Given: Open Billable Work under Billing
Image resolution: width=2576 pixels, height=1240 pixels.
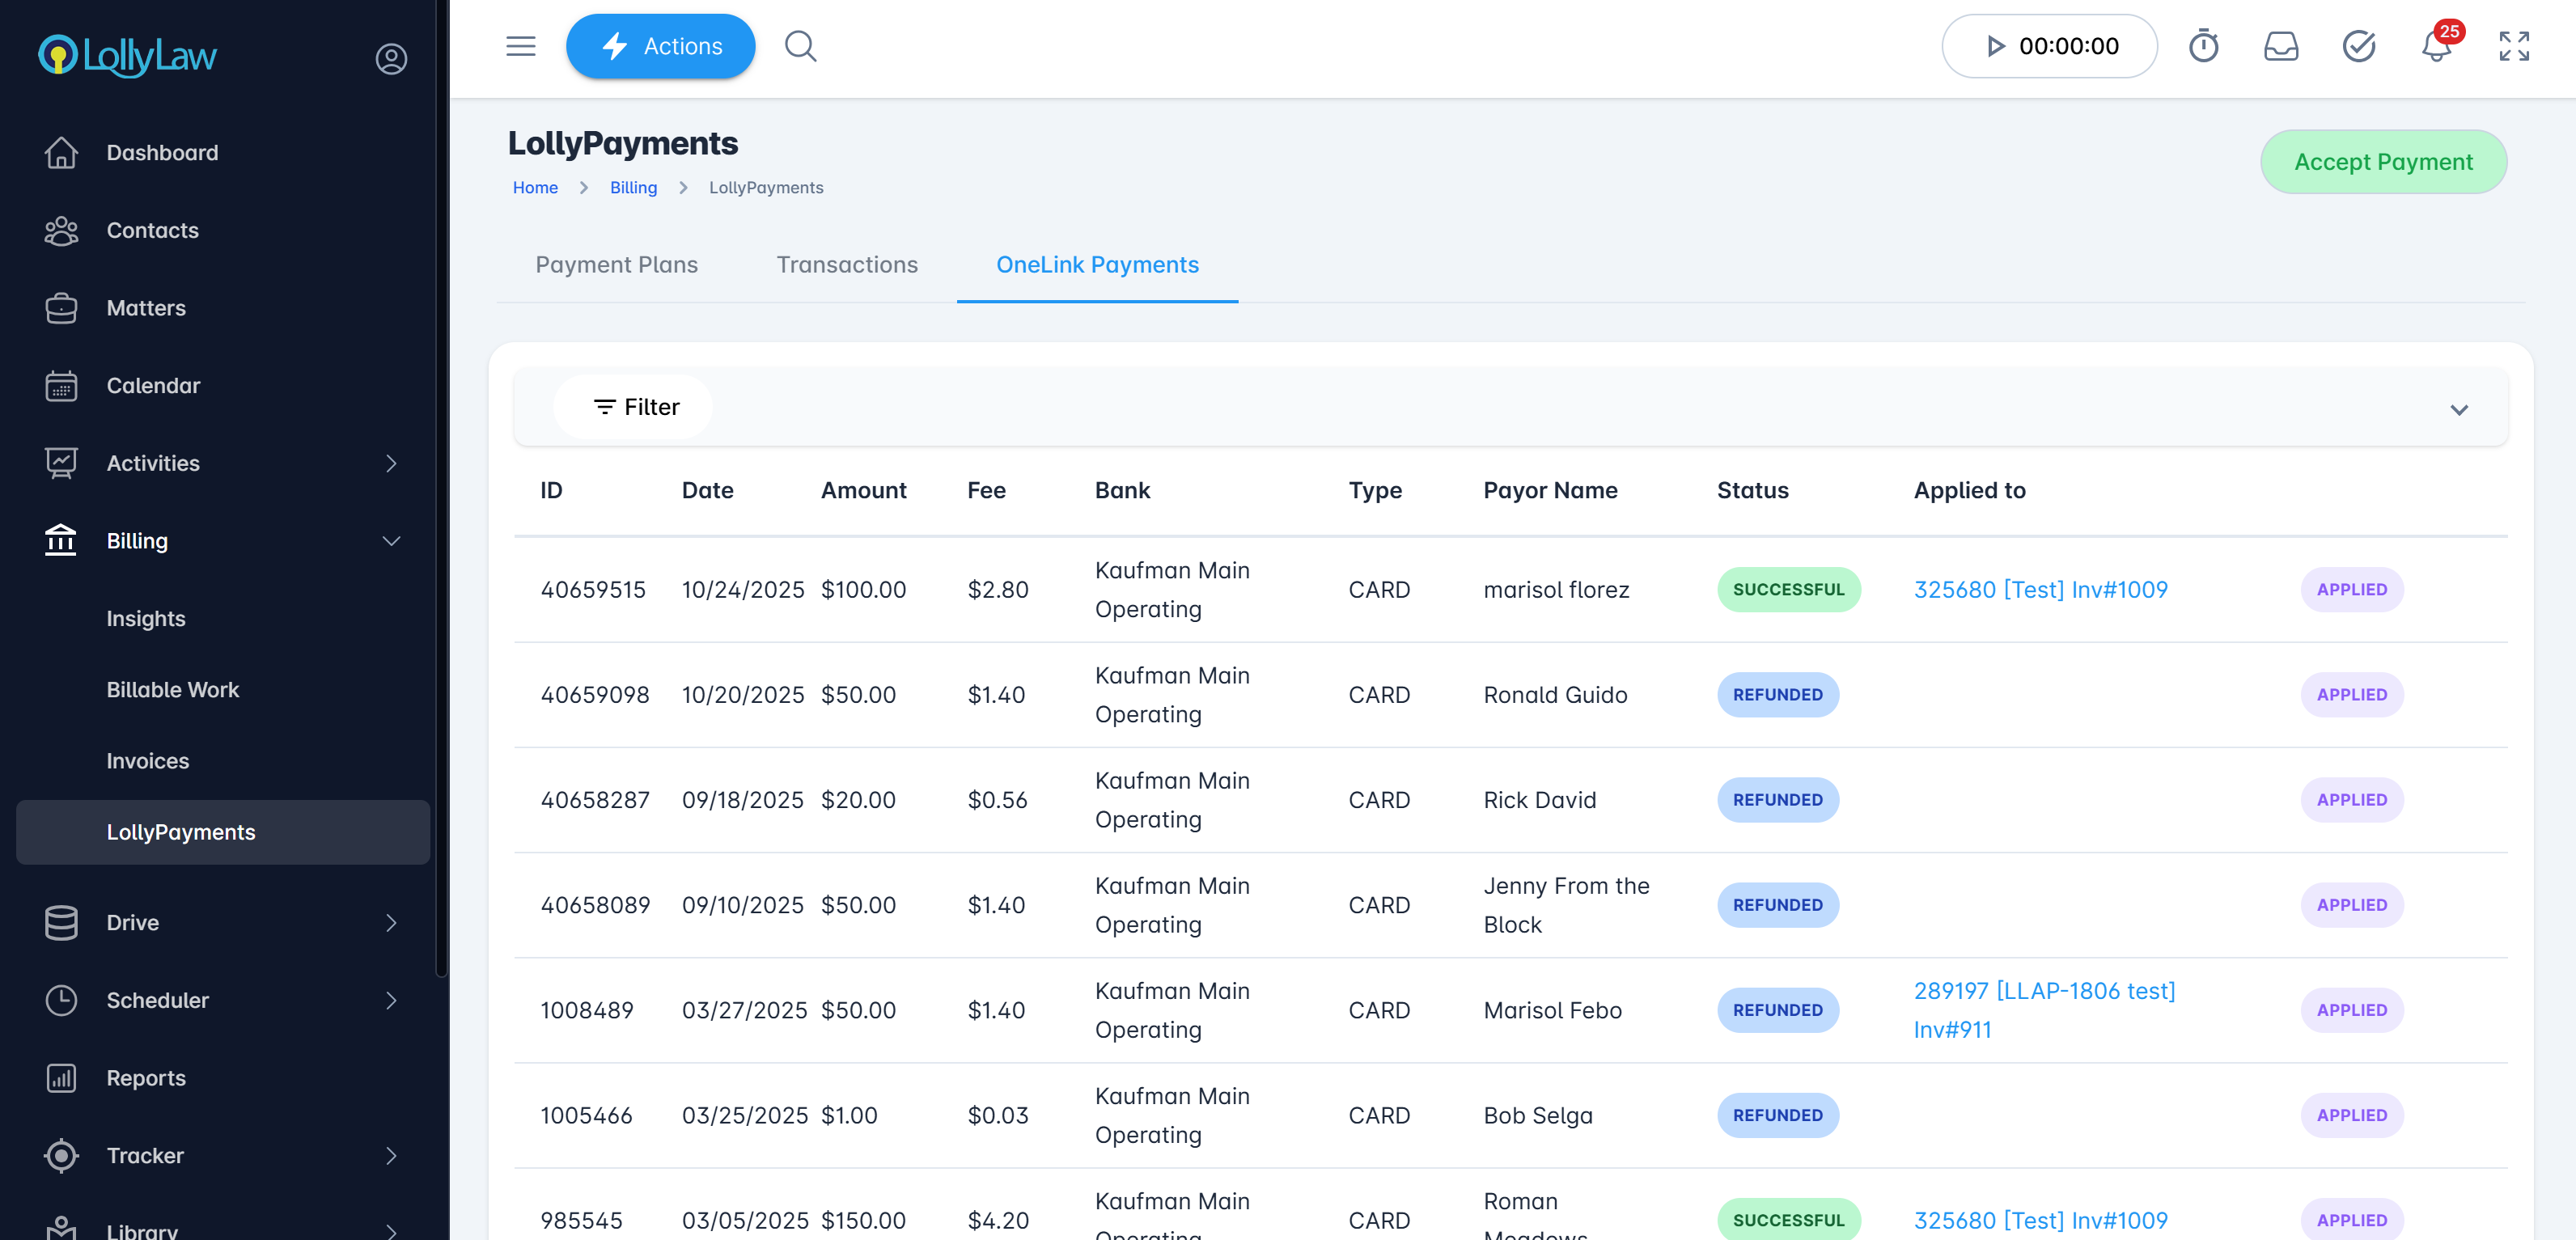Looking at the screenshot, I should pos(173,689).
